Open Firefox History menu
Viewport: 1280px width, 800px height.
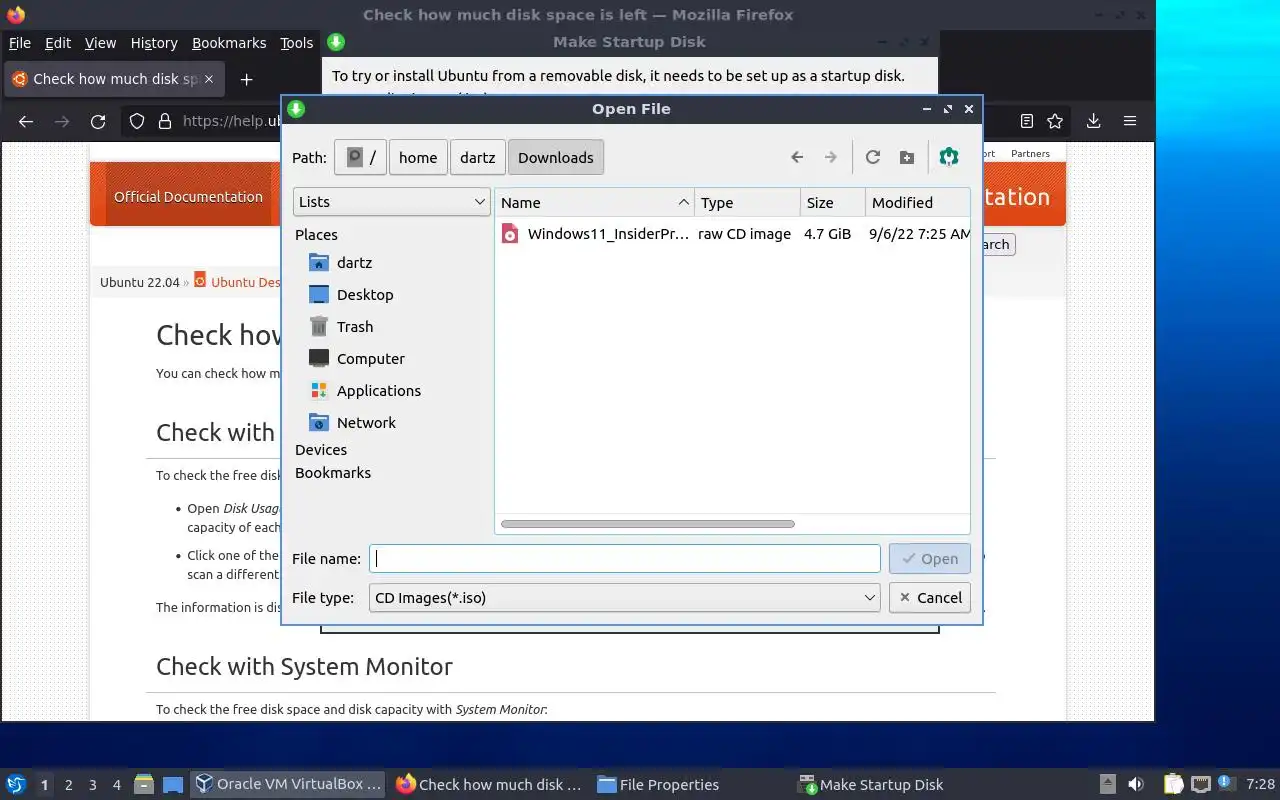tap(154, 43)
